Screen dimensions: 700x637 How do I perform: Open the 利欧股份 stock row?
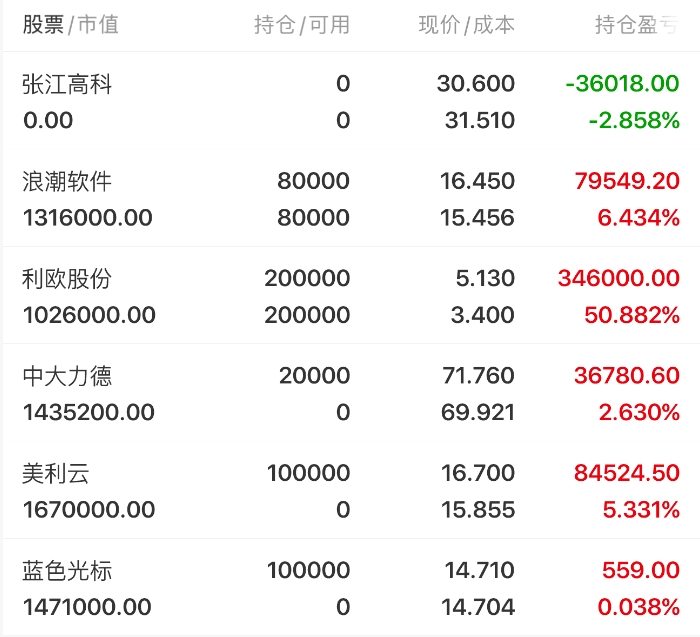[350, 296]
